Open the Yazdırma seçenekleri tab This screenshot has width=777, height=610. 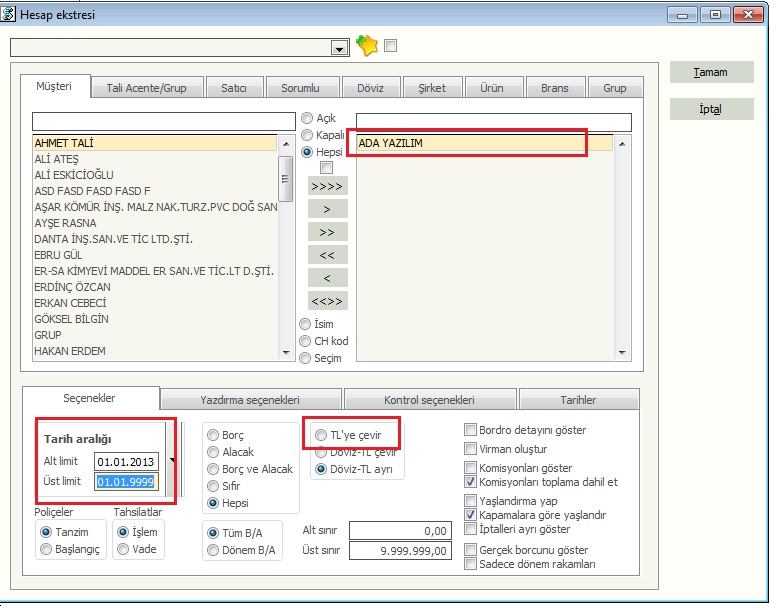pyautogui.click(x=250, y=400)
